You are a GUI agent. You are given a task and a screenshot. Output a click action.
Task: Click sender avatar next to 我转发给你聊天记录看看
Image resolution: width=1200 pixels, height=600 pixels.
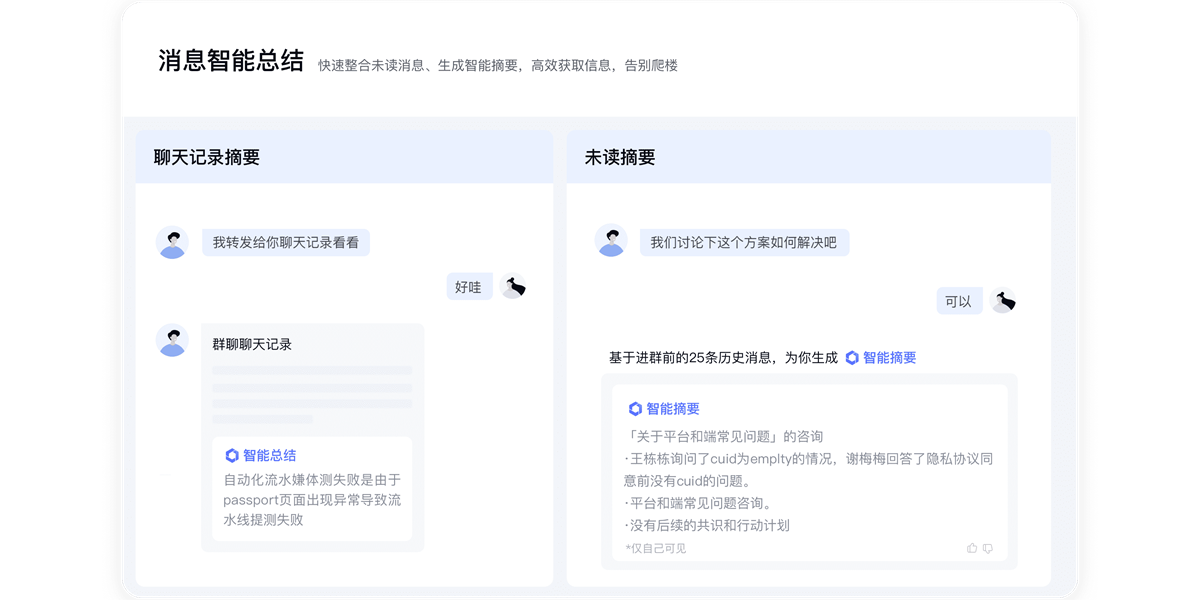(172, 242)
